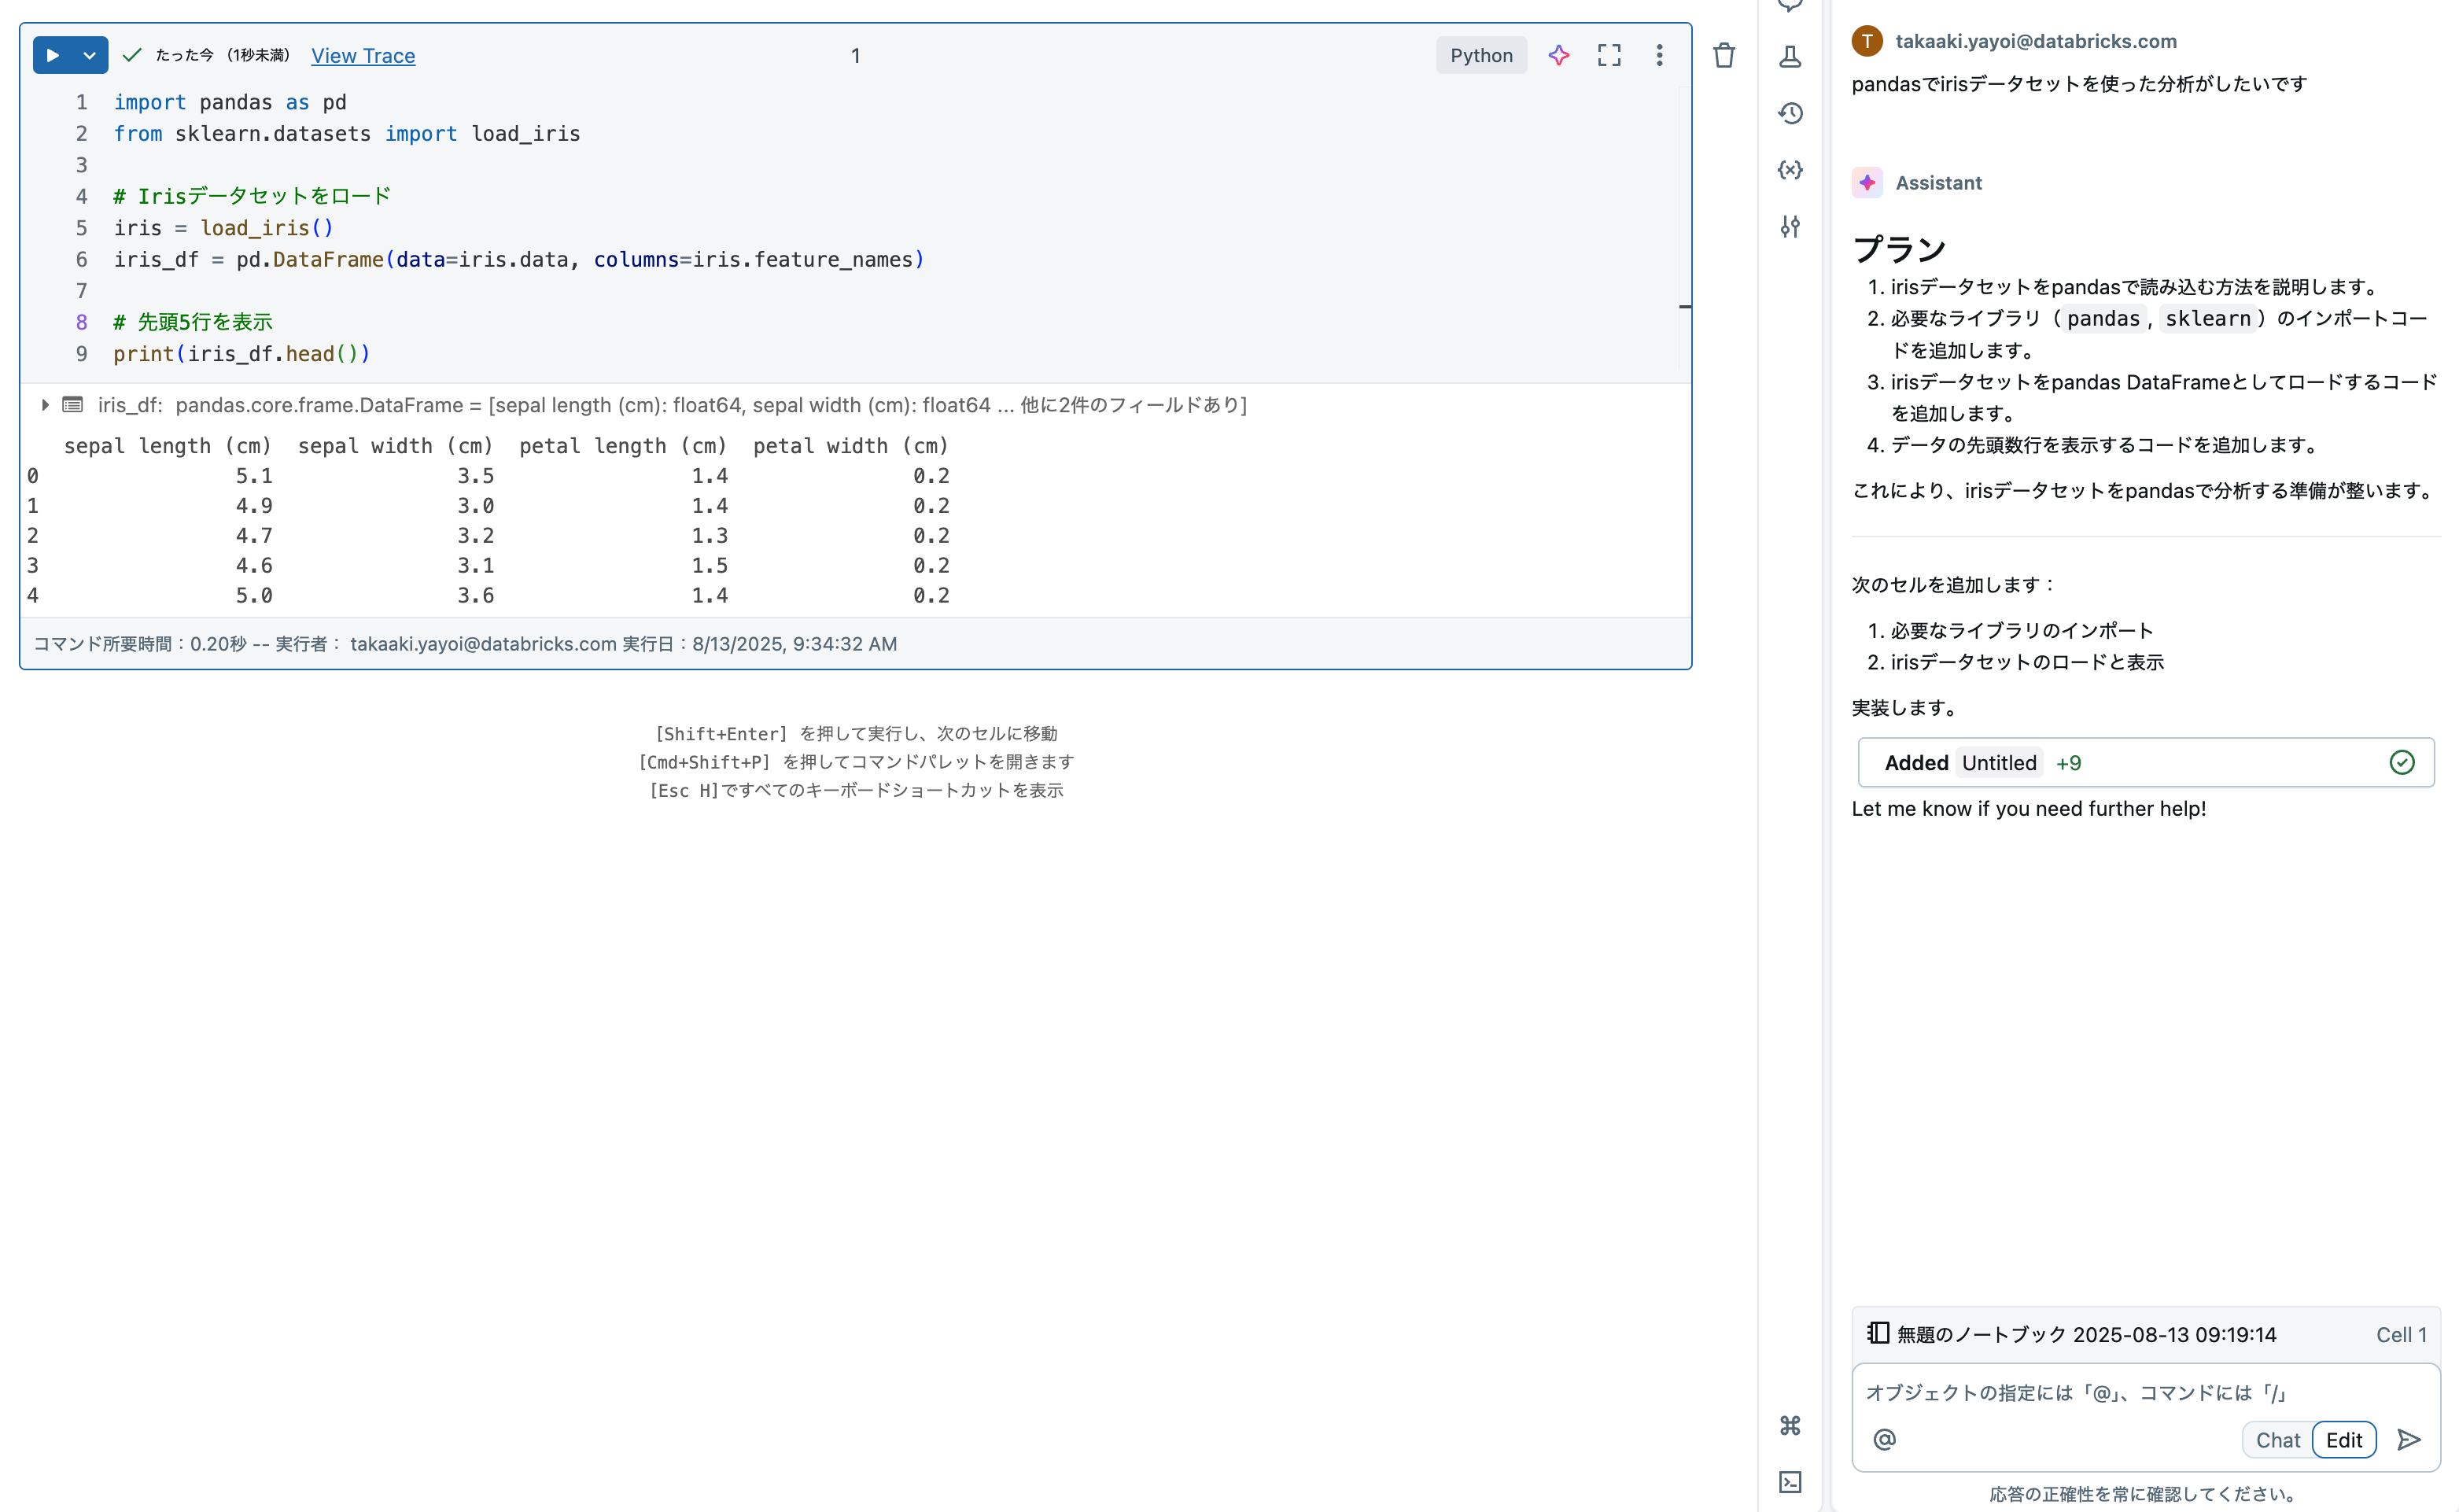Open Assistant from the cell sparkle icon
Image resolution: width=2459 pixels, height=1512 pixels.
pyautogui.click(x=1558, y=55)
